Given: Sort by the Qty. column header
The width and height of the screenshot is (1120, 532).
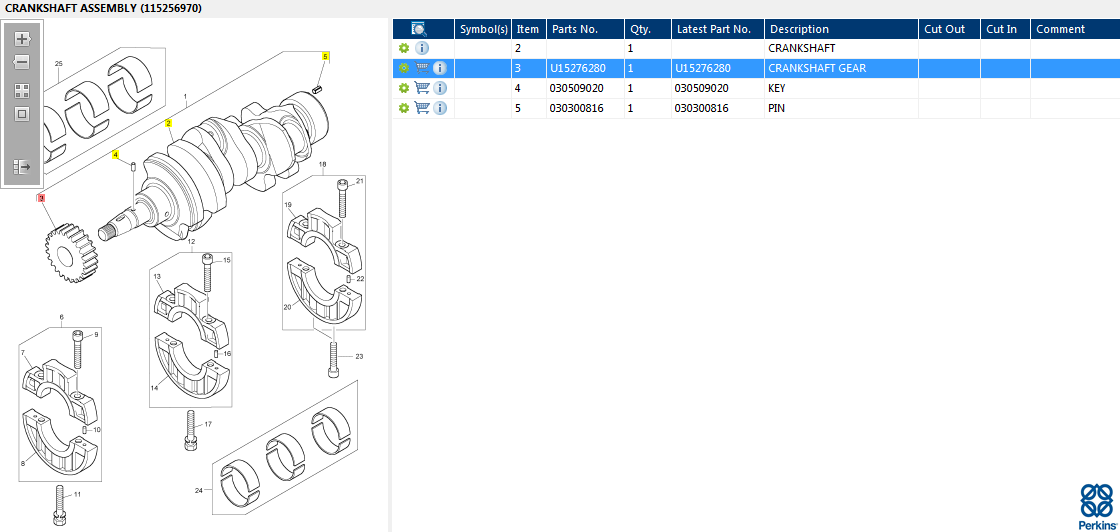Looking at the screenshot, I should [x=647, y=29].
